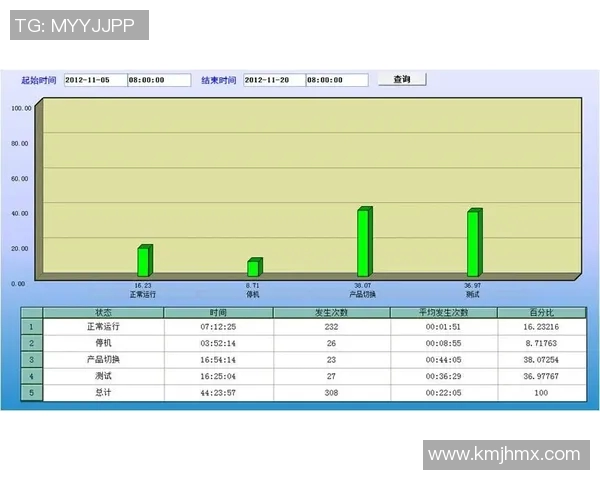Screen dimensions: 600x480
Task: Select the 停机 green bar in chart
Action: (x=254, y=267)
